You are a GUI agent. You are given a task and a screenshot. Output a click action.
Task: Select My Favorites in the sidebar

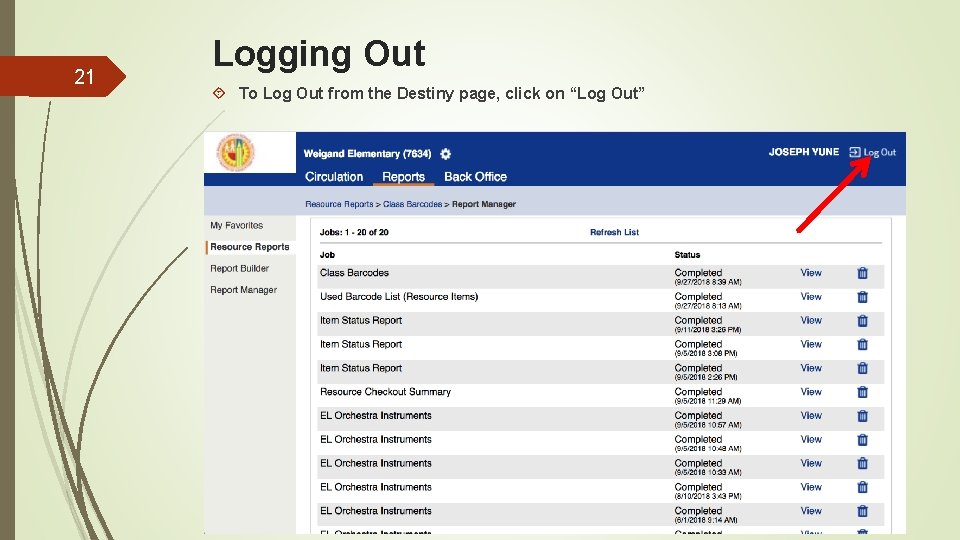236,225
